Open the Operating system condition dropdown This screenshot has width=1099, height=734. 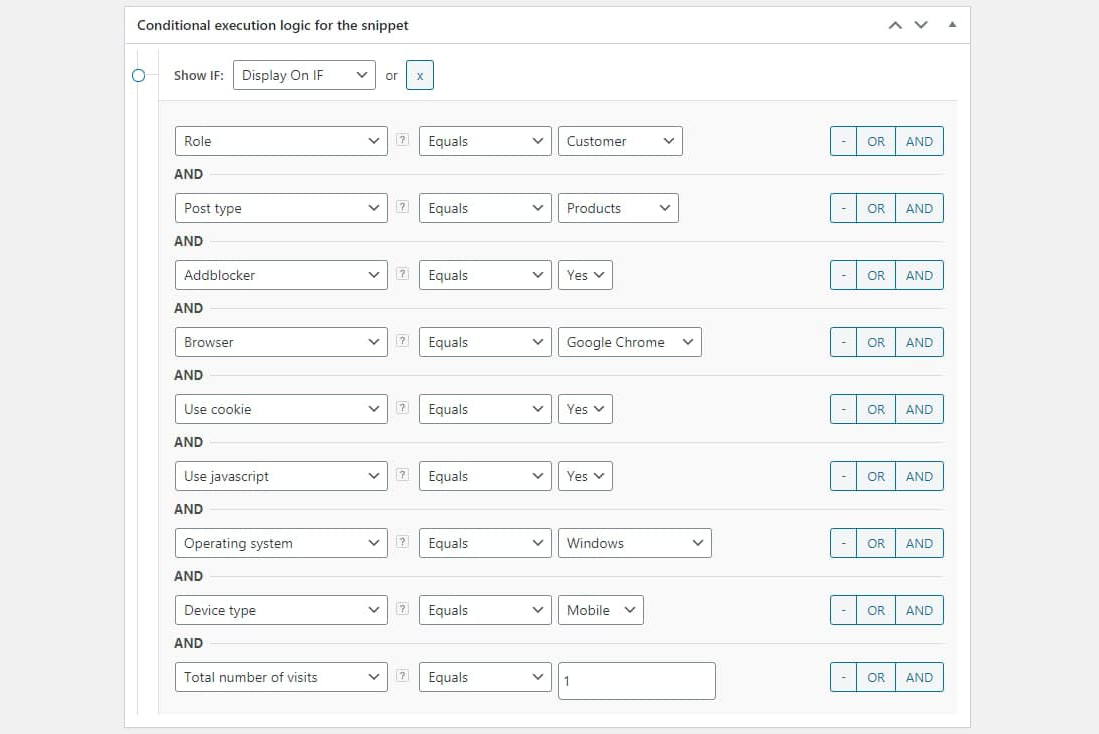pos(281,543)
